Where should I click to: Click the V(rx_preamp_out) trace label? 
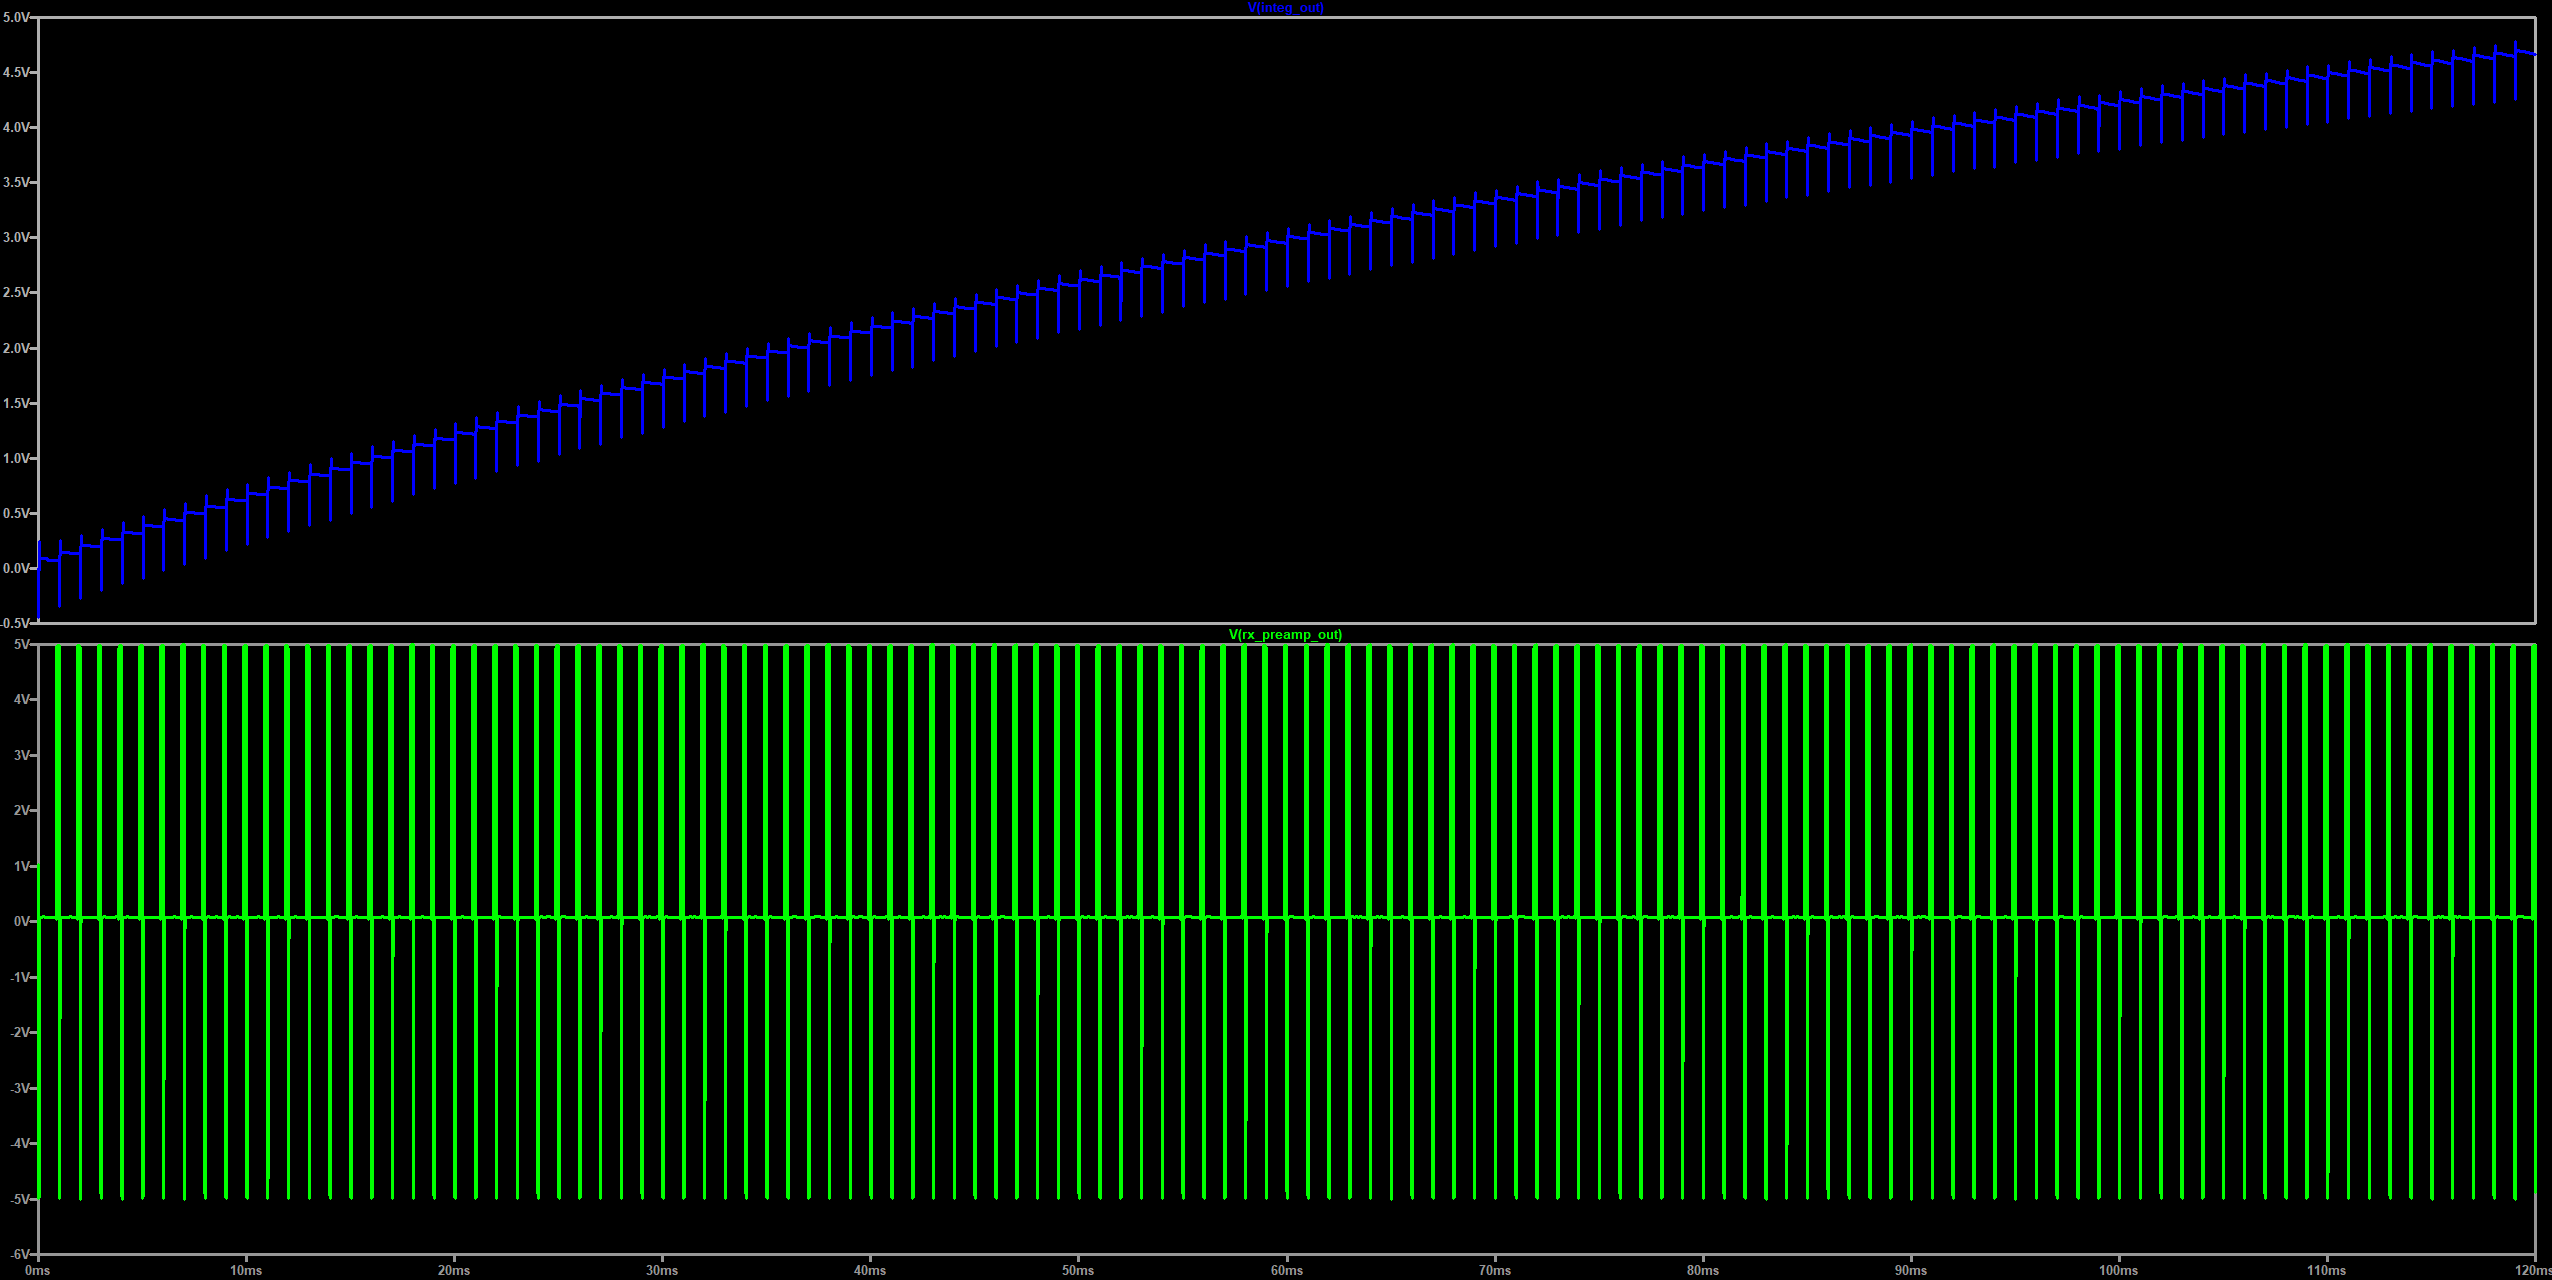click(x=1285, y=635)
